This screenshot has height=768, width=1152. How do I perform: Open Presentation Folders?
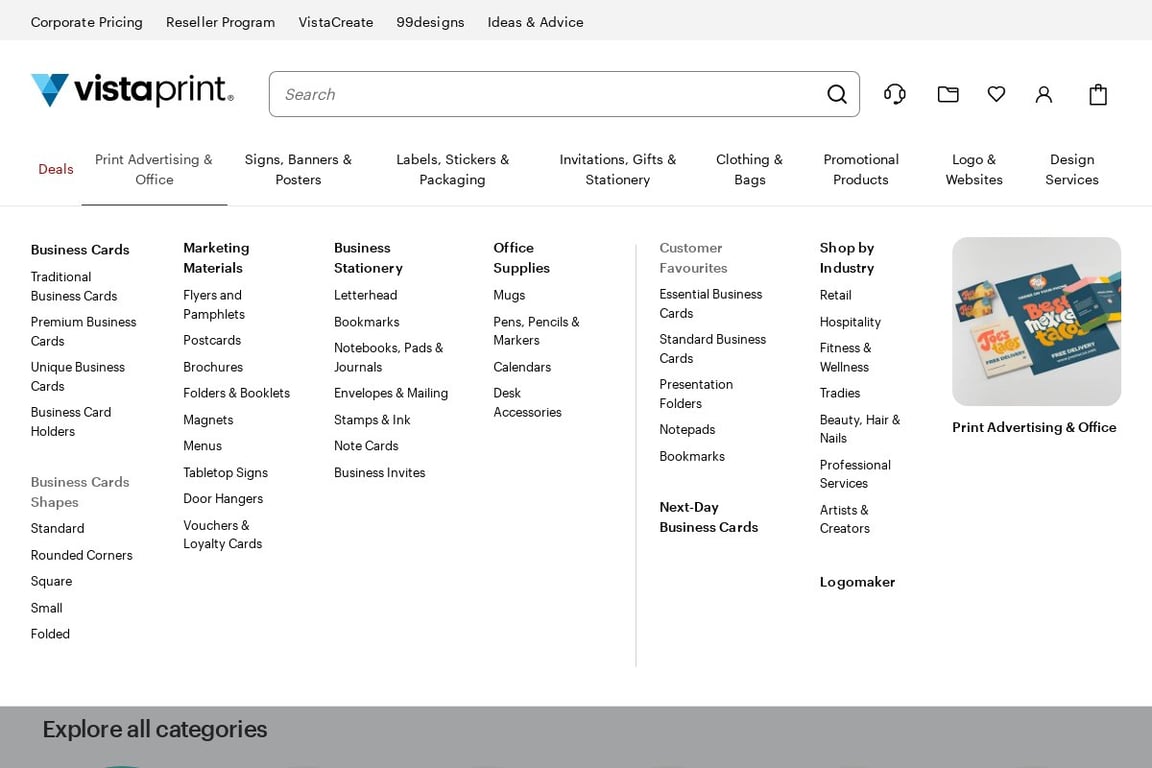tap(696, 394)
